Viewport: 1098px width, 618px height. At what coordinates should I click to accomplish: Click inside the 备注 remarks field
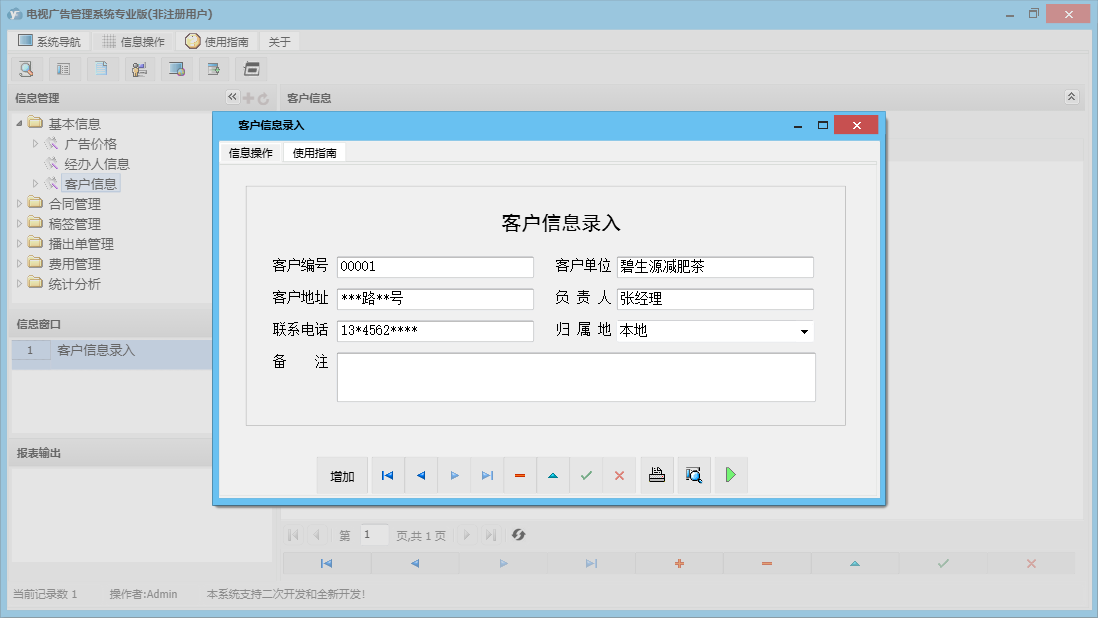(576, 375)
